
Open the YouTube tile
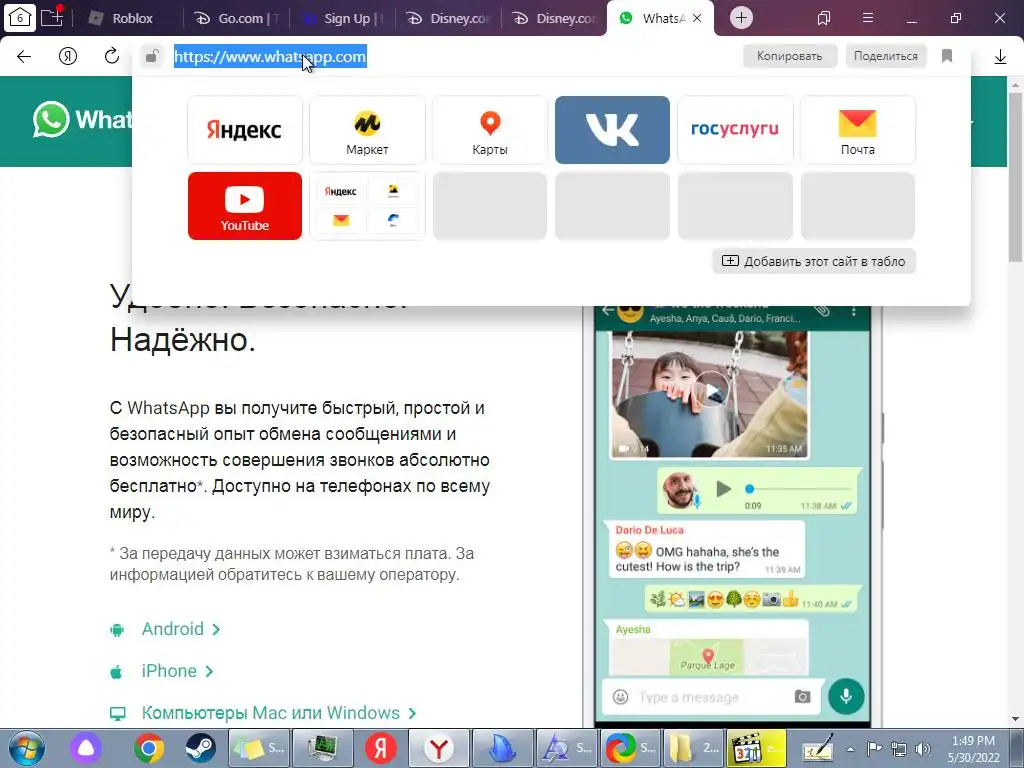click(x=245, y=206)
